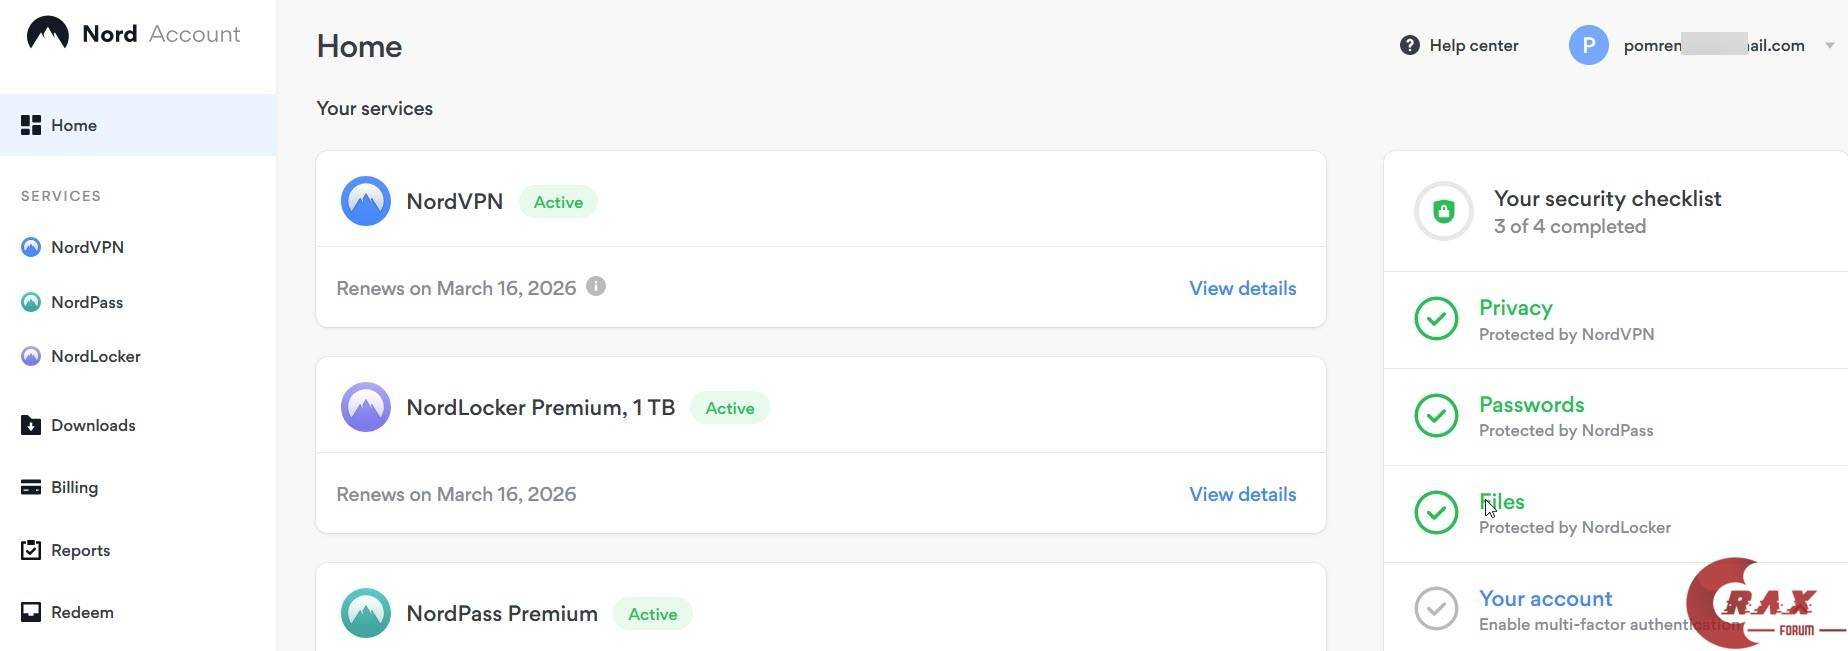Click the NordVPN service logo icon
Screen dimensions: 1848x651
[x=365, y=201]
